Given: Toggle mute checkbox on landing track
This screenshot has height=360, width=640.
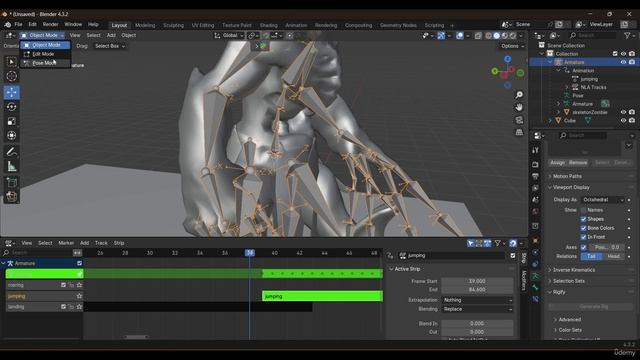Looking at the screenshot, I should click(x=63, y=307).
